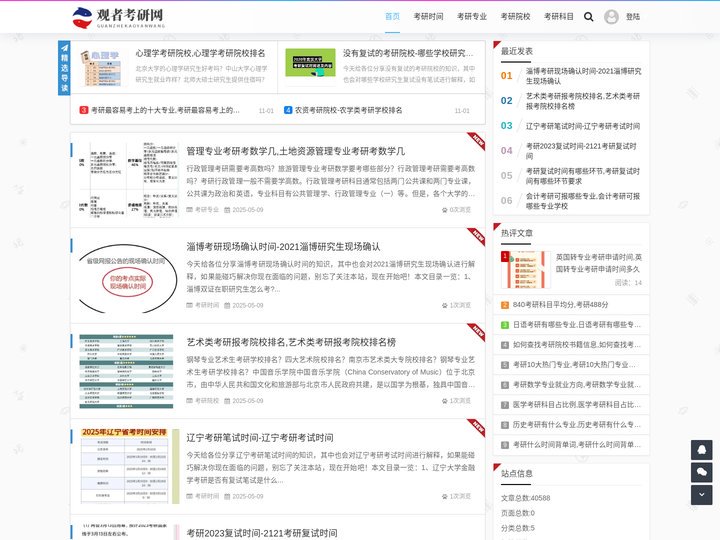Image resolution: width=720 pixels, height=540 pixels.
Task: Open item 4 农资考研院校-农学类考研学校排名
Action: (x=349, y=110)
